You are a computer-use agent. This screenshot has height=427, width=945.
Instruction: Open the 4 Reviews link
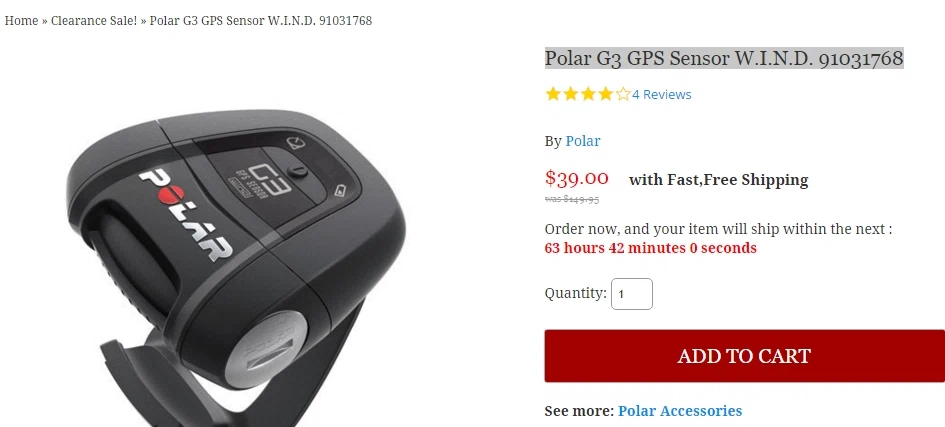(x=661, y=95)
